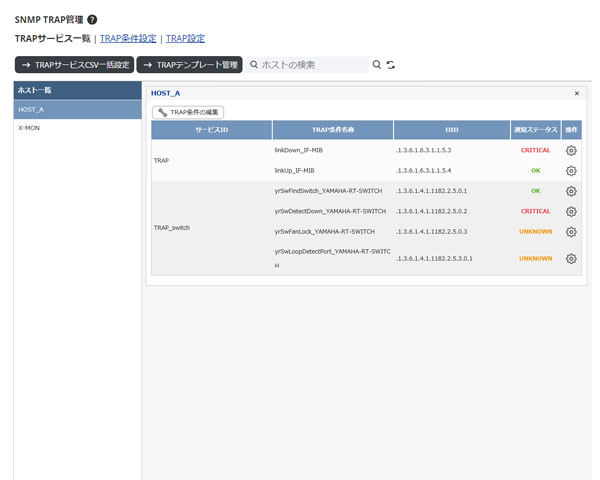Viewport: 600px width, 480px height.
Task: Click the TRAPサービス一覧 heading text
Action: click(52, 39)
